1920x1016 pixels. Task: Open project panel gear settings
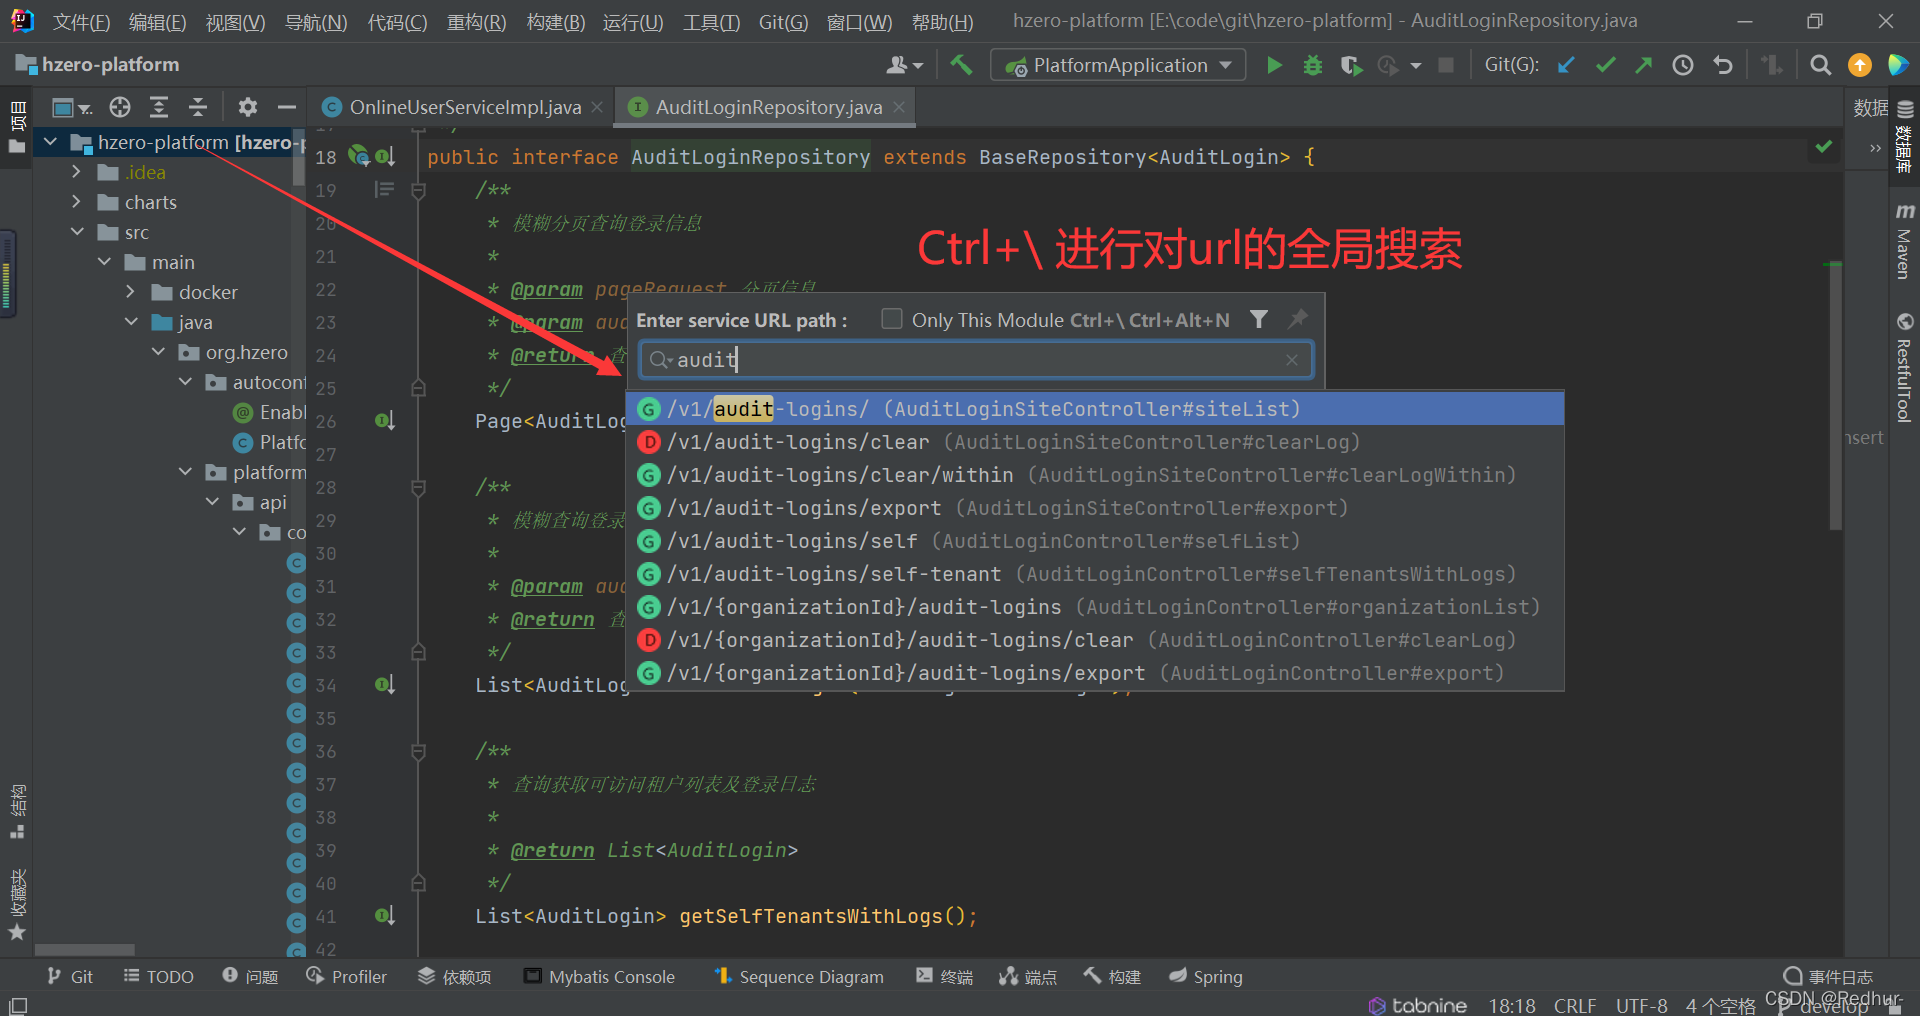[x=248, y=107]
